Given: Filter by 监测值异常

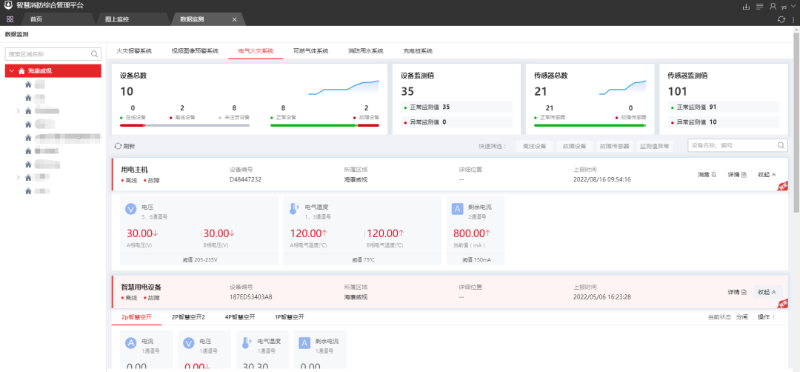Looking at the screenshot, I should 655,146.
